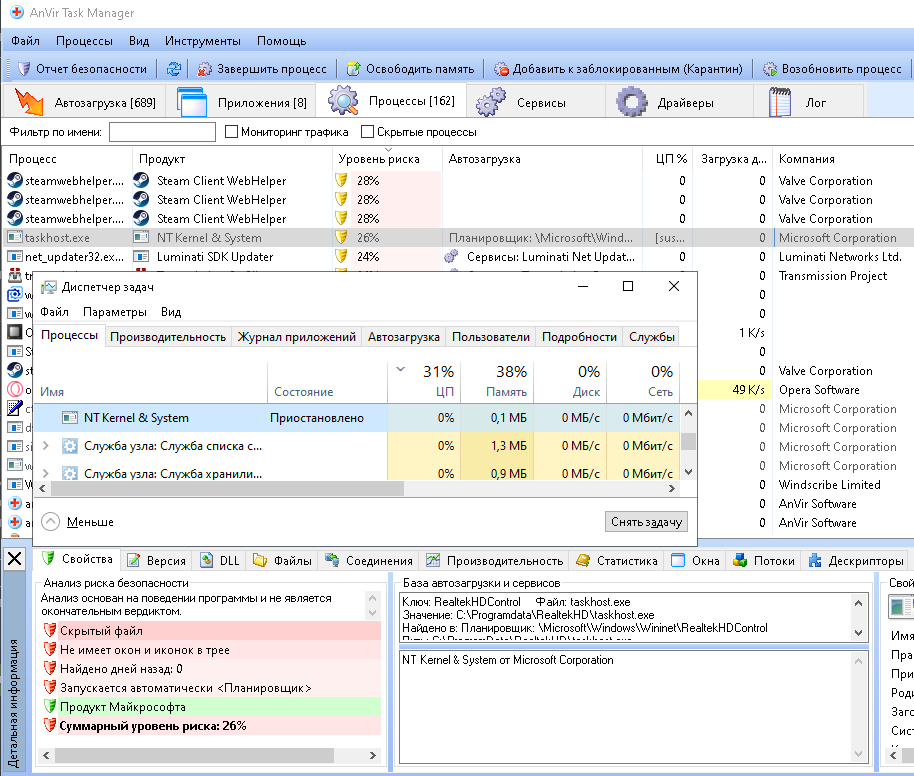Enable Скрытые процессы checkbox
This screenshot has width=914, height=776.
tap(367, 132)
